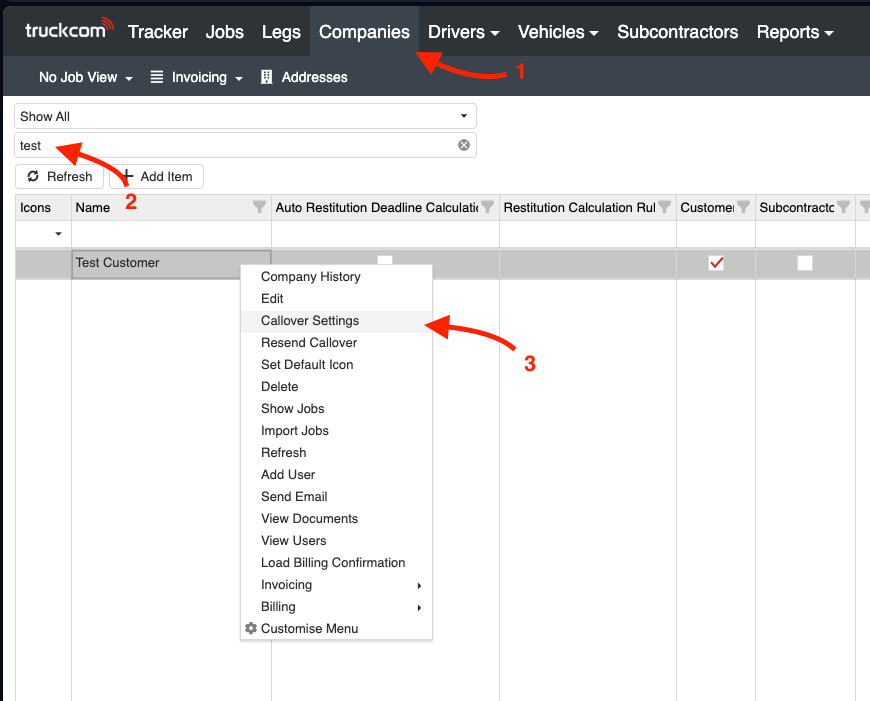
Task: Click the Subcontractor column filter icon
Action: (x=843, y=207)
